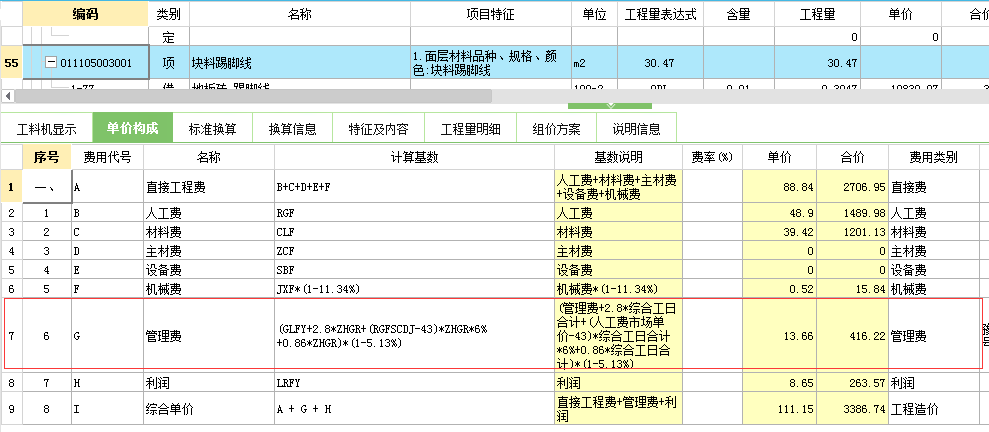
Task: Switch to the 工料机显示 tab
Action: point(46,129)
